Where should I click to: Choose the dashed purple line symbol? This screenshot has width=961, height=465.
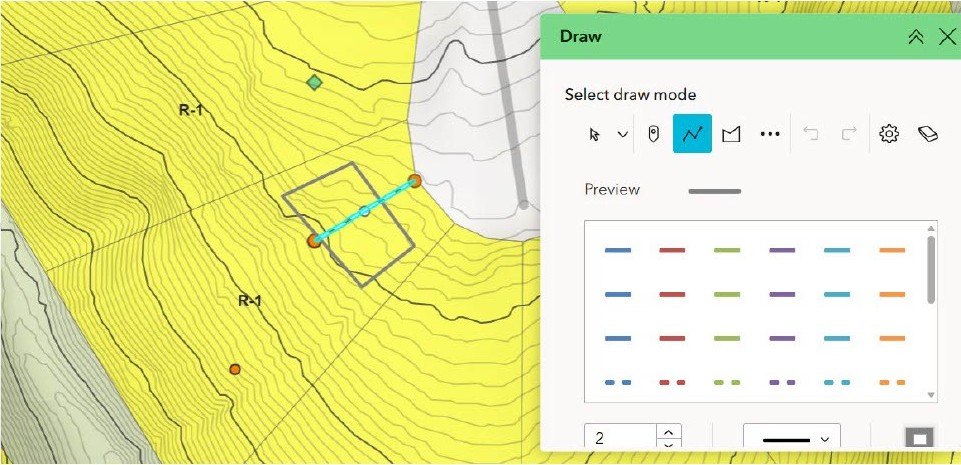782,382
